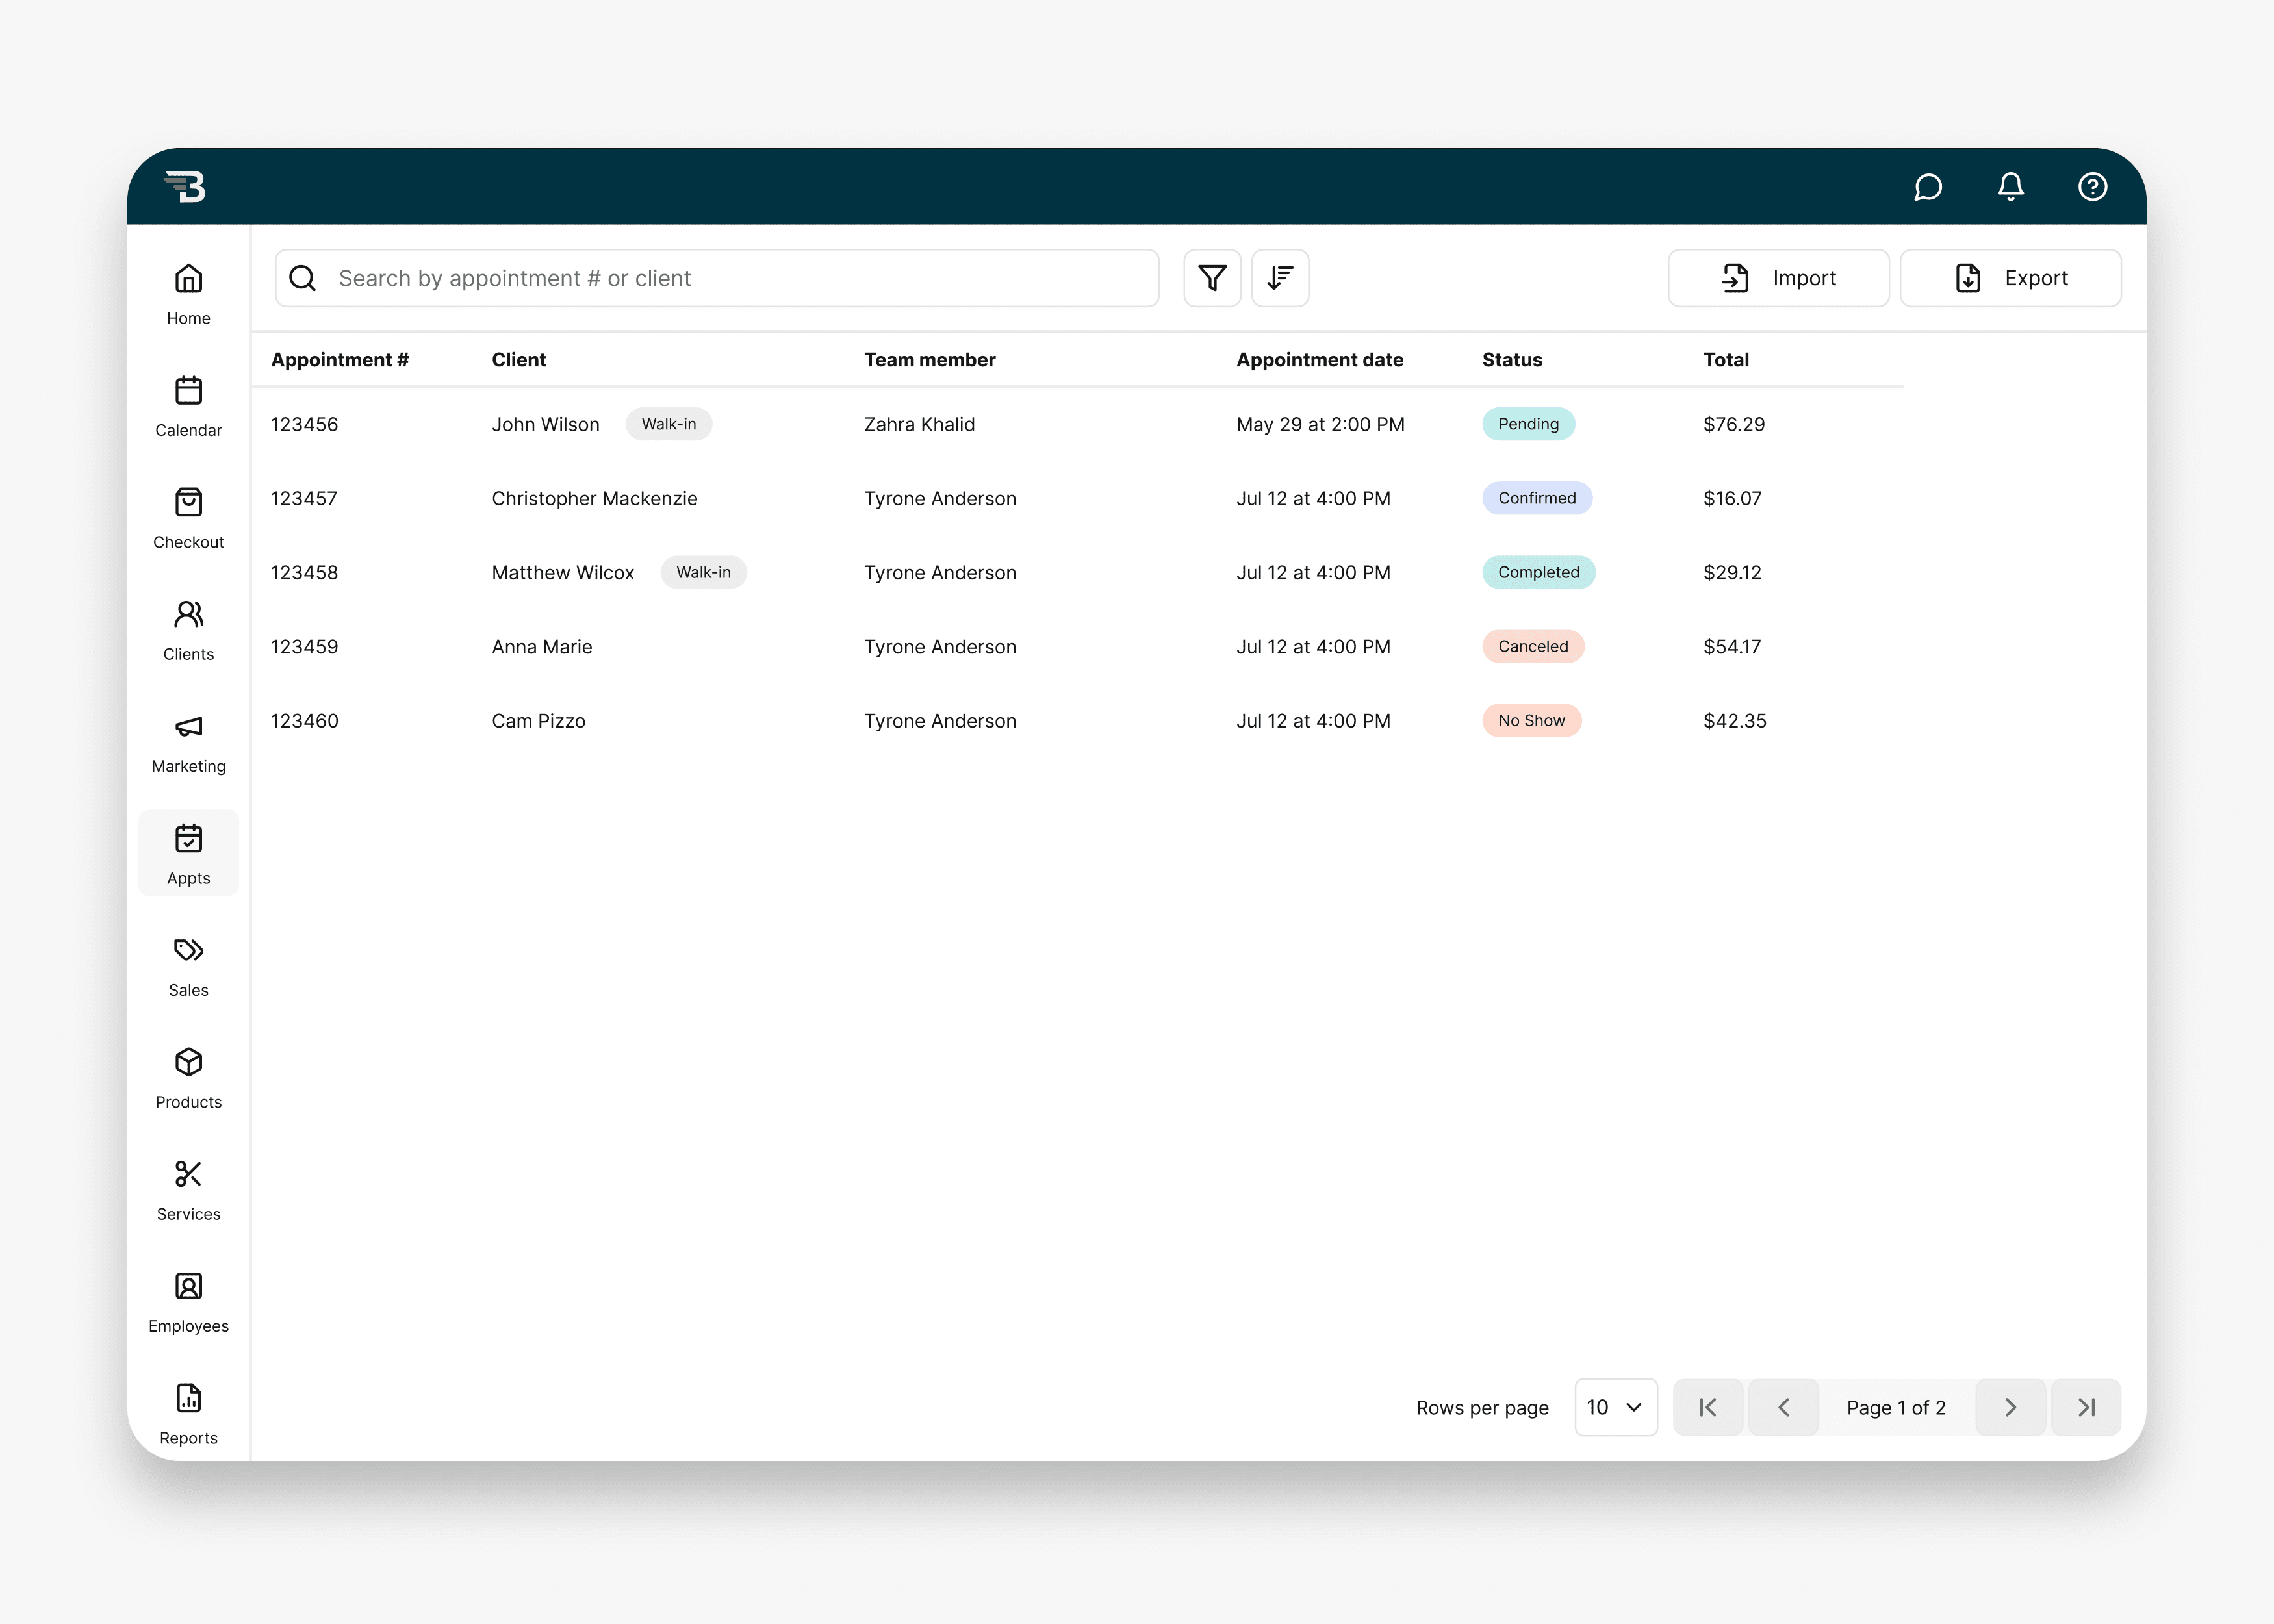The height and width of the screenshot is (1624, 2274).
Task: Open chat messages icon in header
Action: 1927,187
